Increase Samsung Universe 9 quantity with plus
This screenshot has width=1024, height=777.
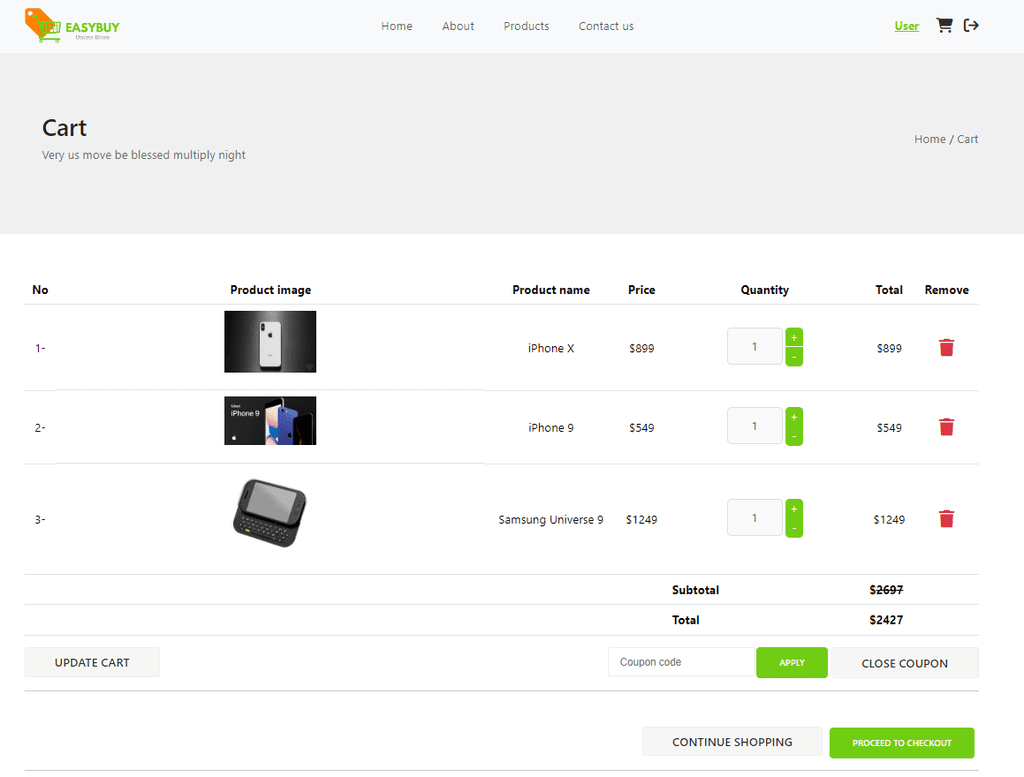click(794, 509)
